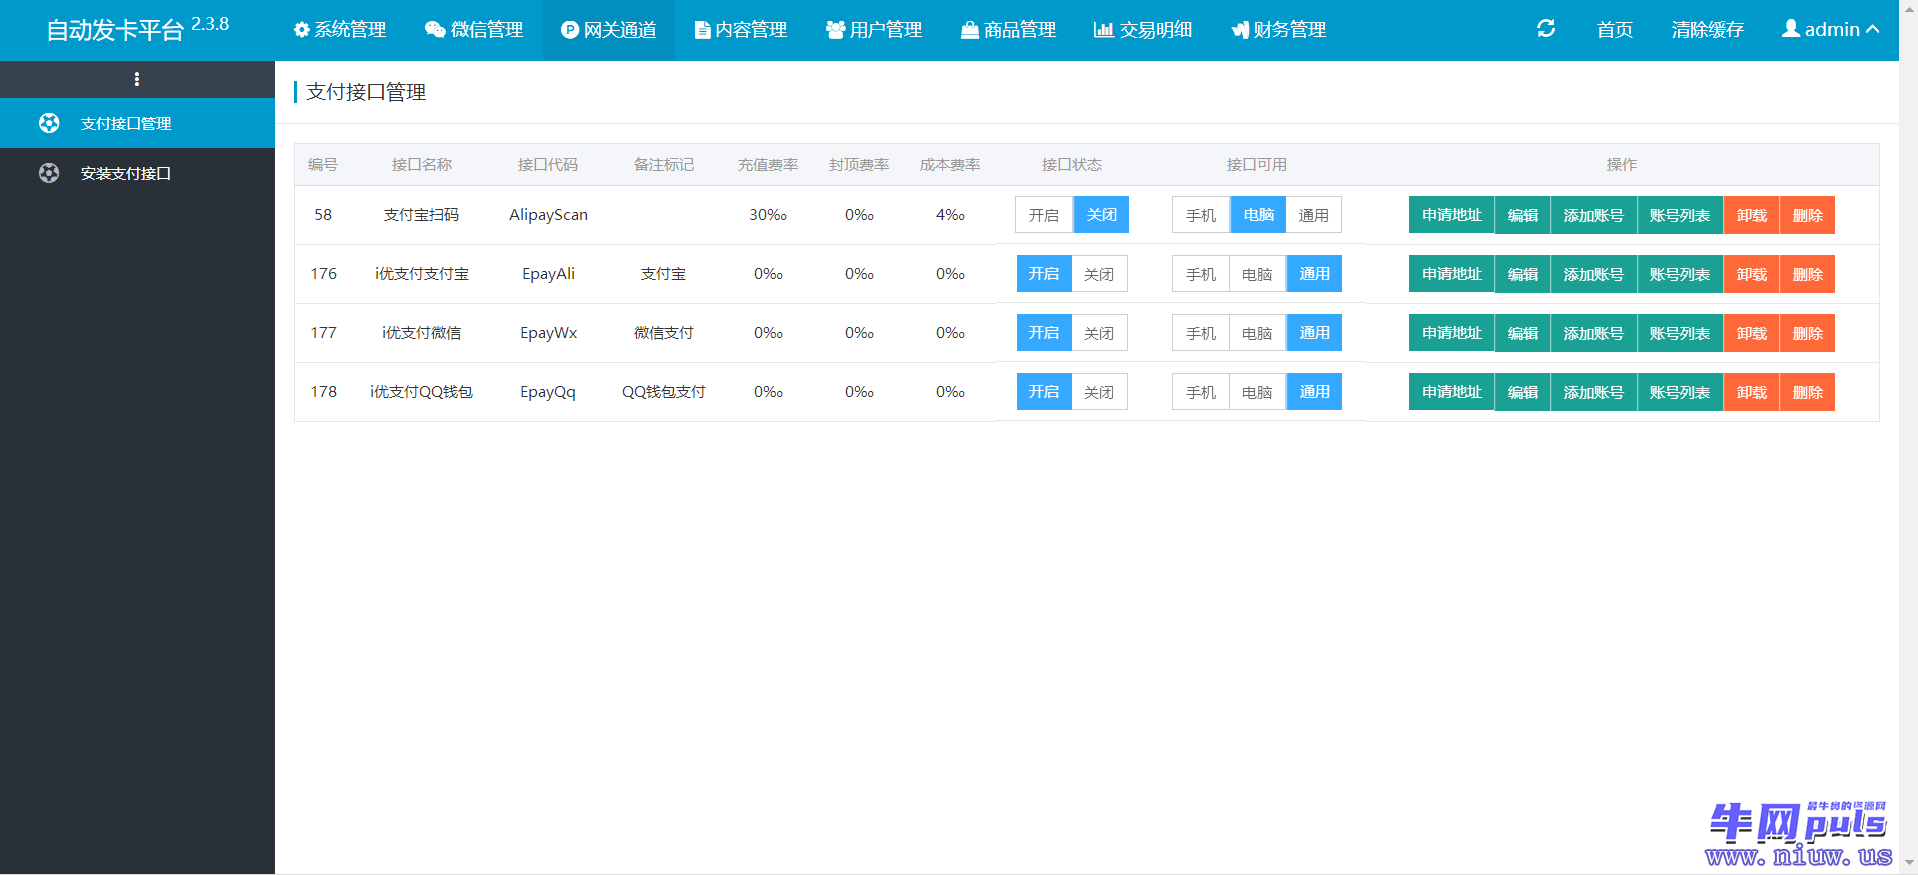Select 安装支付接口 in the sidebar

point(137,173)
